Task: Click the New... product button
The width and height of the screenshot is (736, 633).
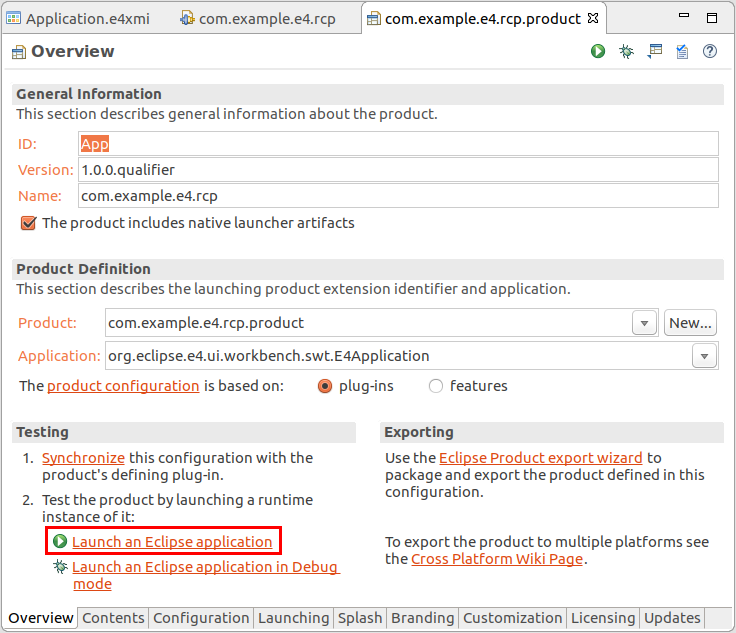Action: (x=690, y=323)
